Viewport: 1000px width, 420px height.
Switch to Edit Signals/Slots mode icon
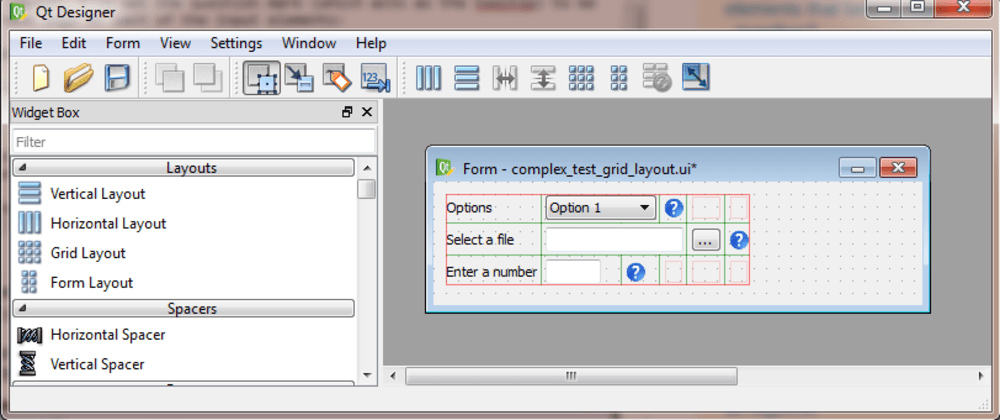pyautogui.click(x=299, y=78)
